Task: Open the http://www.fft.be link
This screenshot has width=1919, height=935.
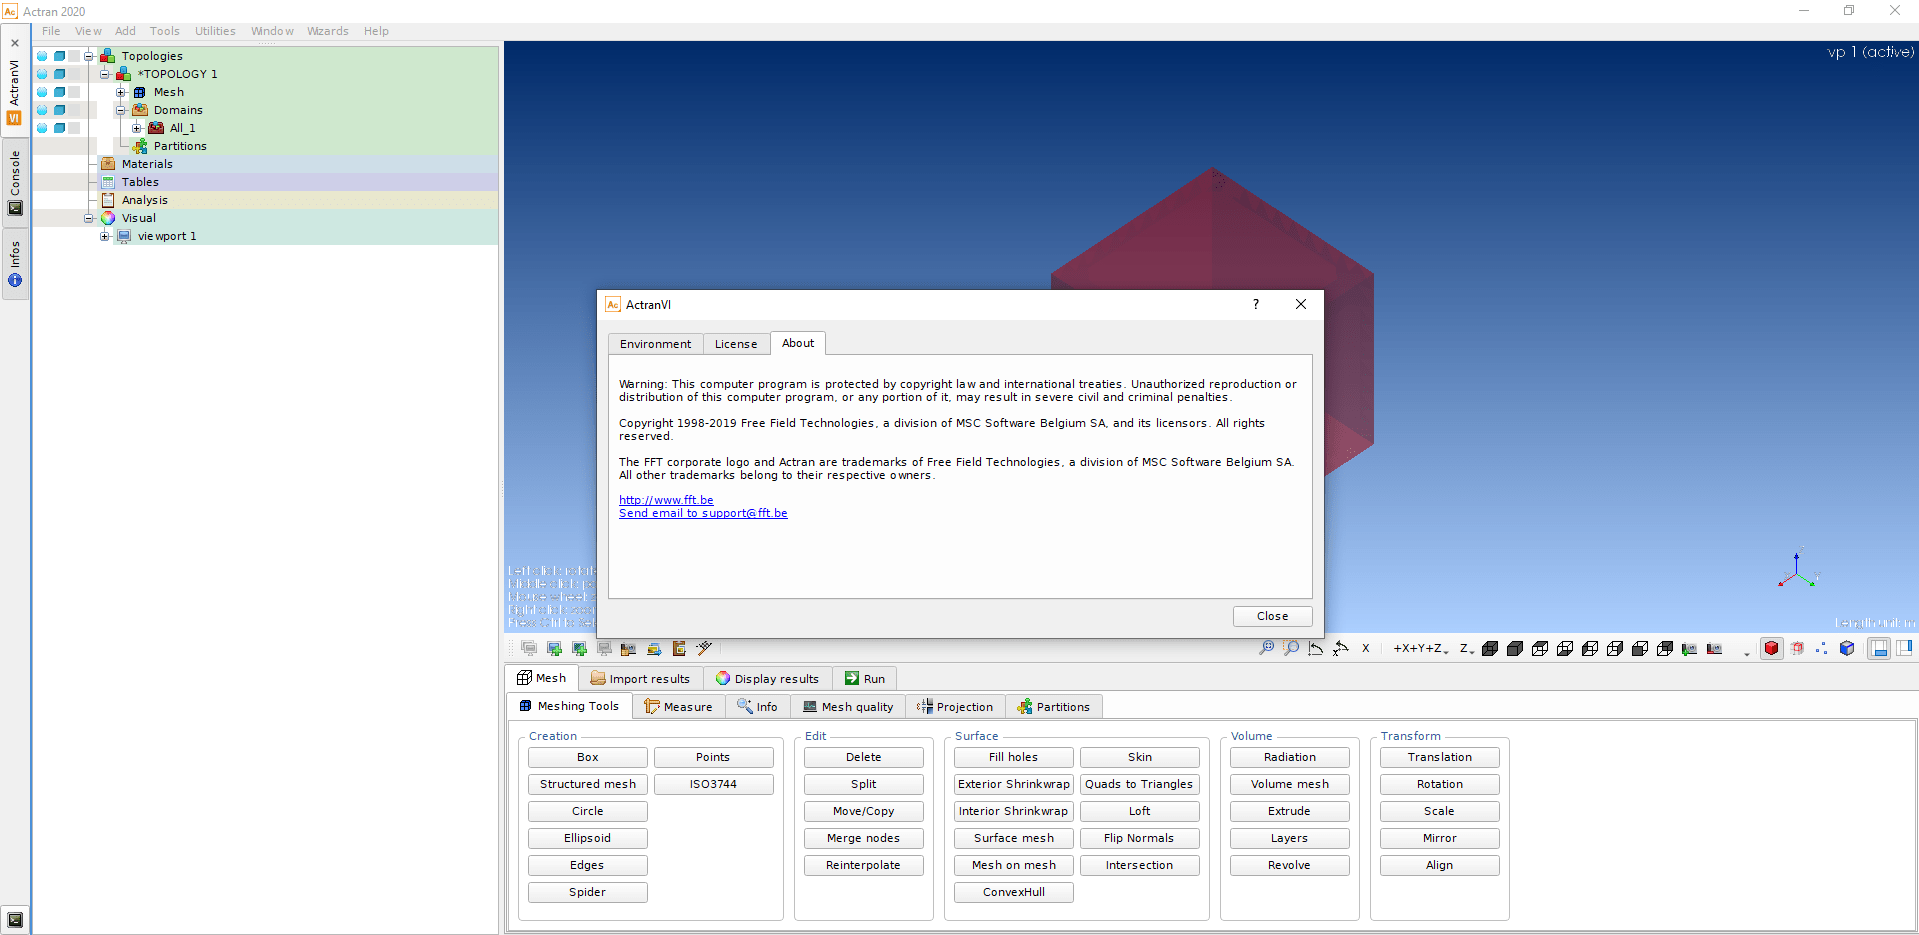Action: coord(666,500)
